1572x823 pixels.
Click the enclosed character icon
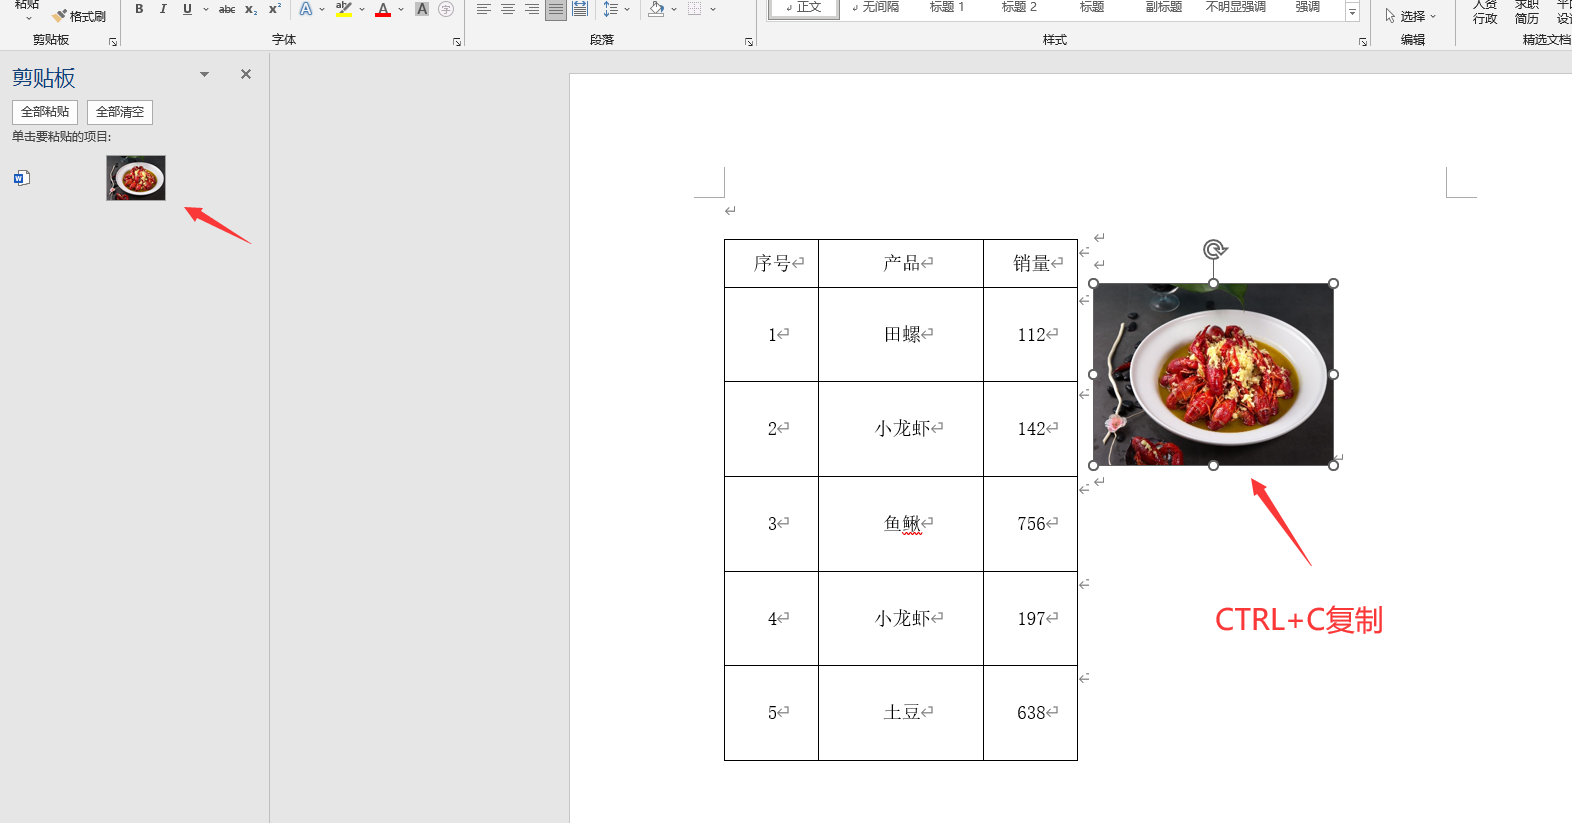pyautogui.click(x=446, y=9)
